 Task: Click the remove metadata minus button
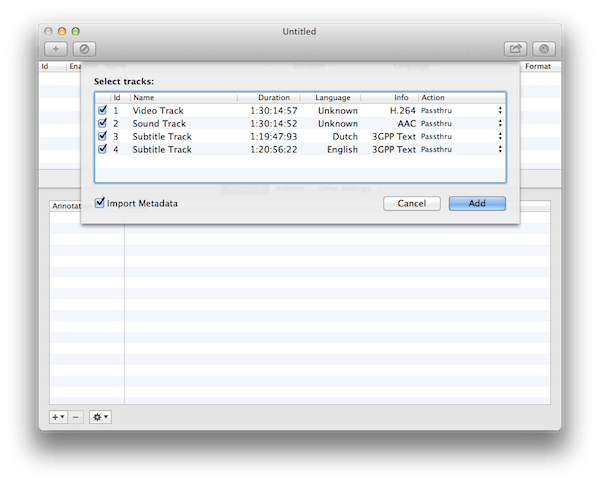pyautogui.click(x=76, y=417)
